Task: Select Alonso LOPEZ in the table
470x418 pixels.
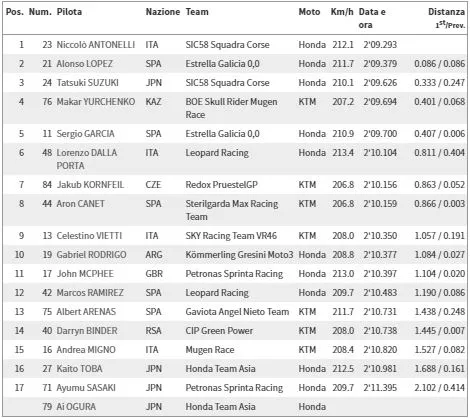Action: [x=85, y=63]
